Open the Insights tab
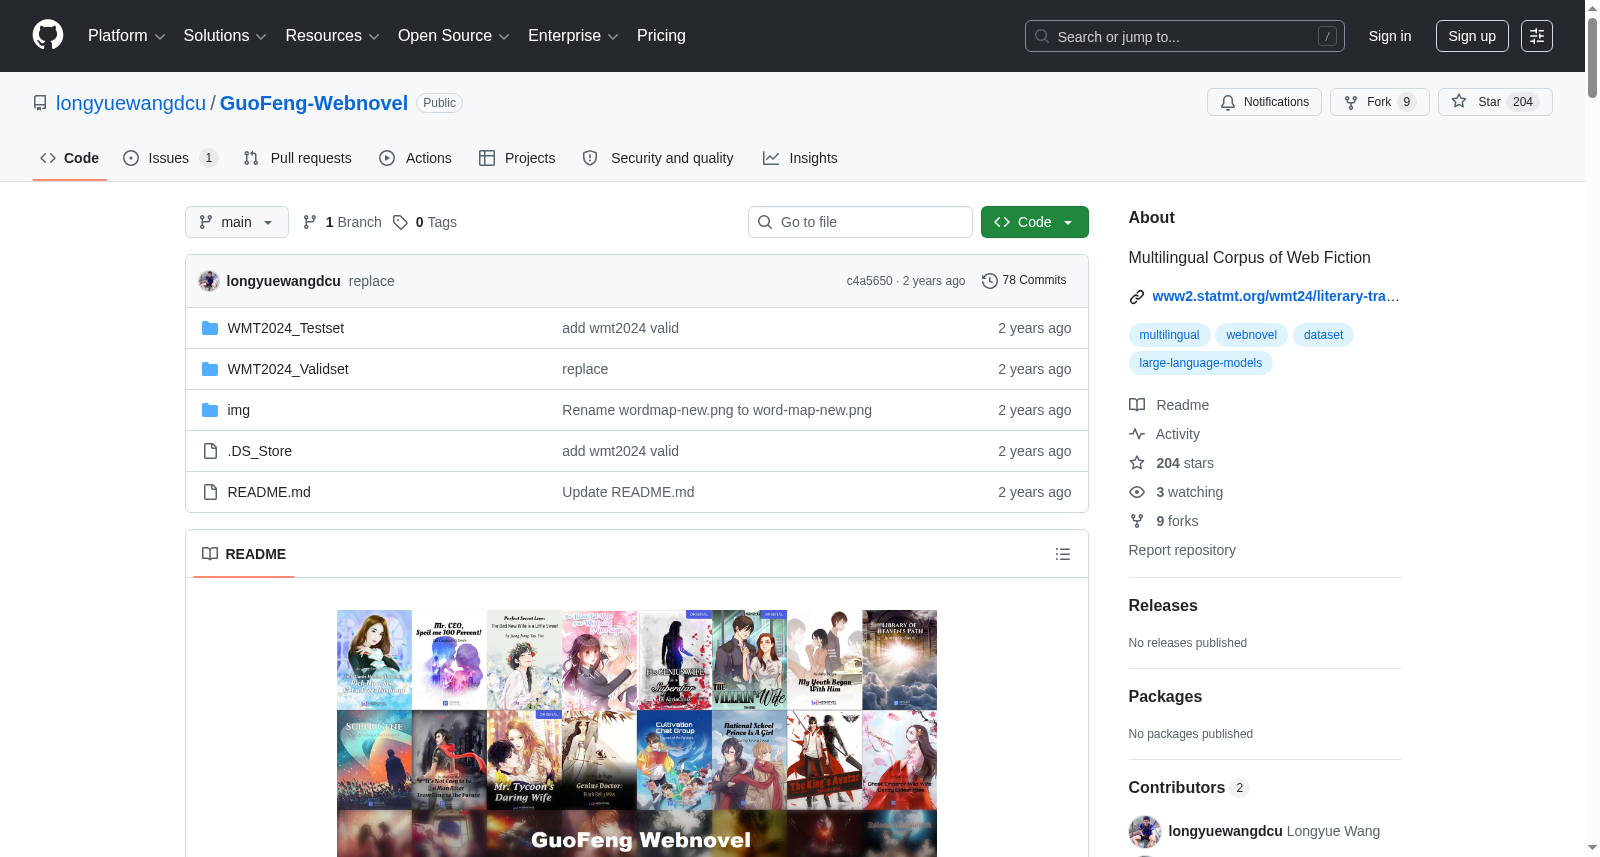This screenshot has height=857, width=1600. (800, 158)
